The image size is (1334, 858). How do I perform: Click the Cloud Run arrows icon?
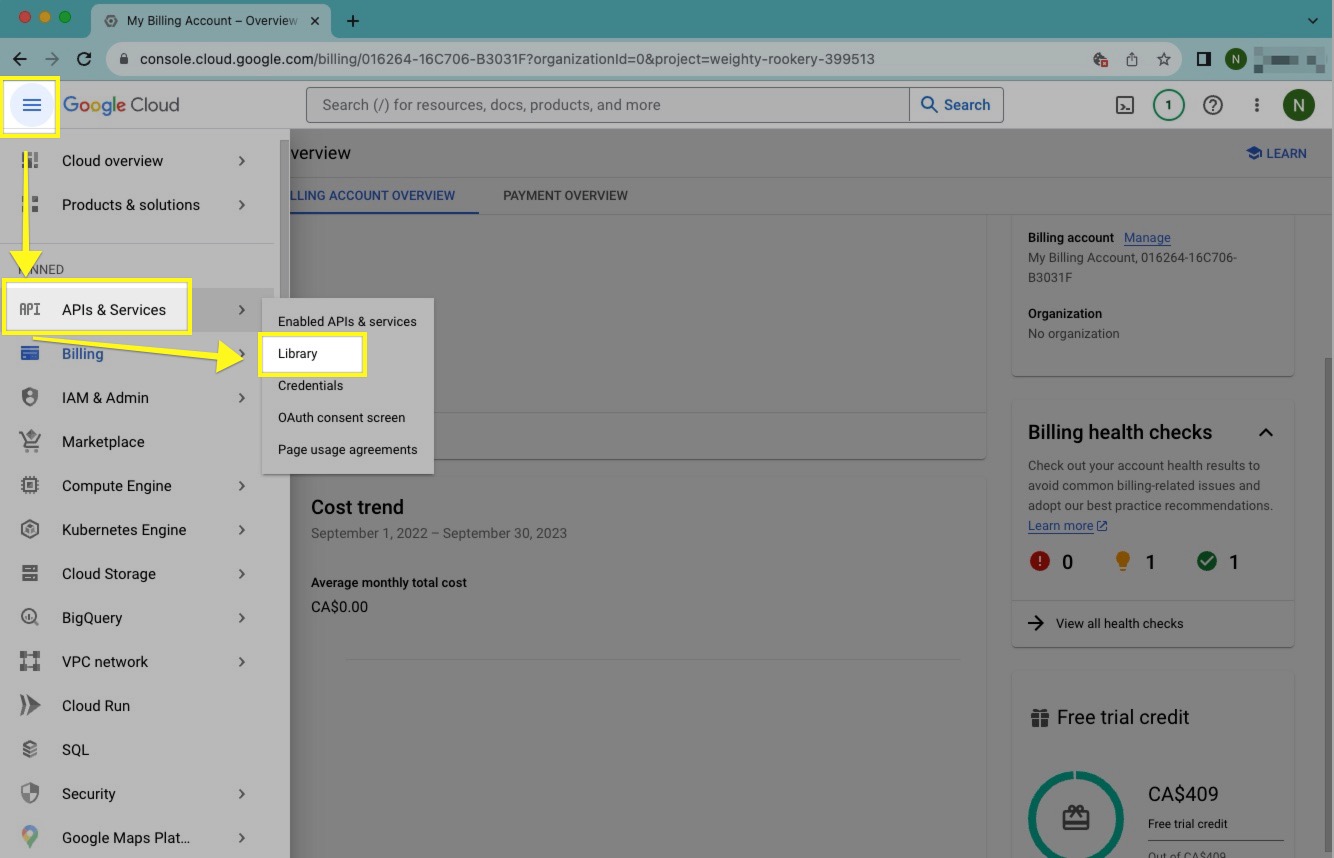30,706
